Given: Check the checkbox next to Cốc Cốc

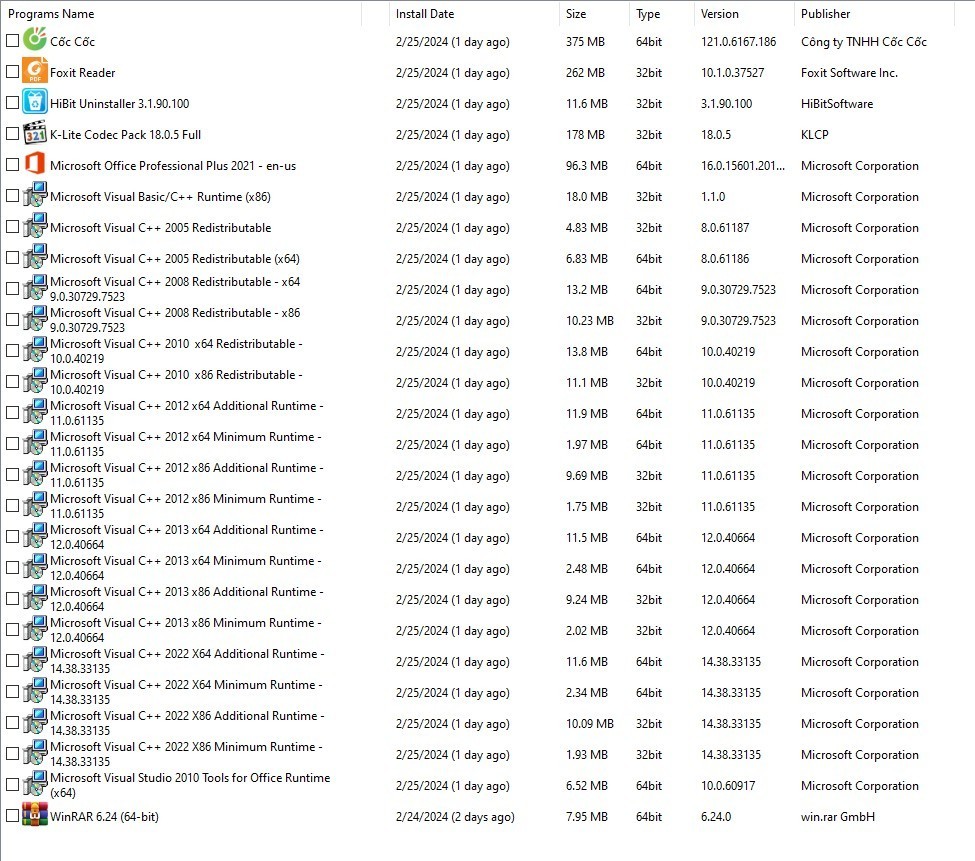Looking at the screenshot, I should (x=12, y=41).
